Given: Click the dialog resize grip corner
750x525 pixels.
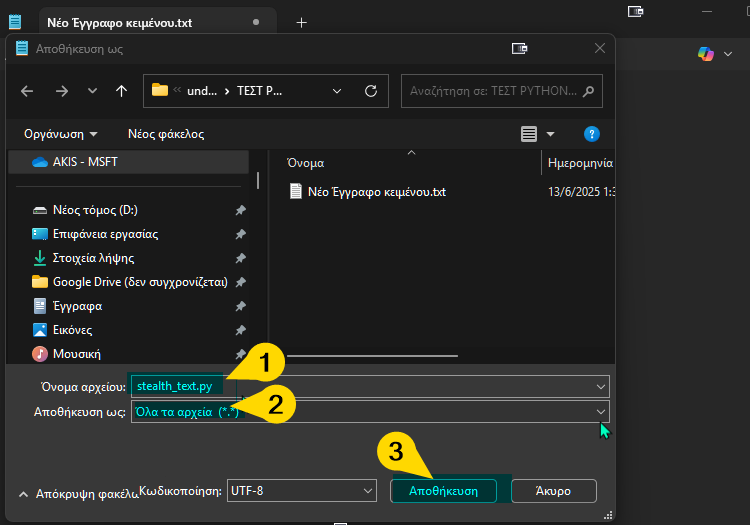Looking at the screenshot, I should click(608, 515).
